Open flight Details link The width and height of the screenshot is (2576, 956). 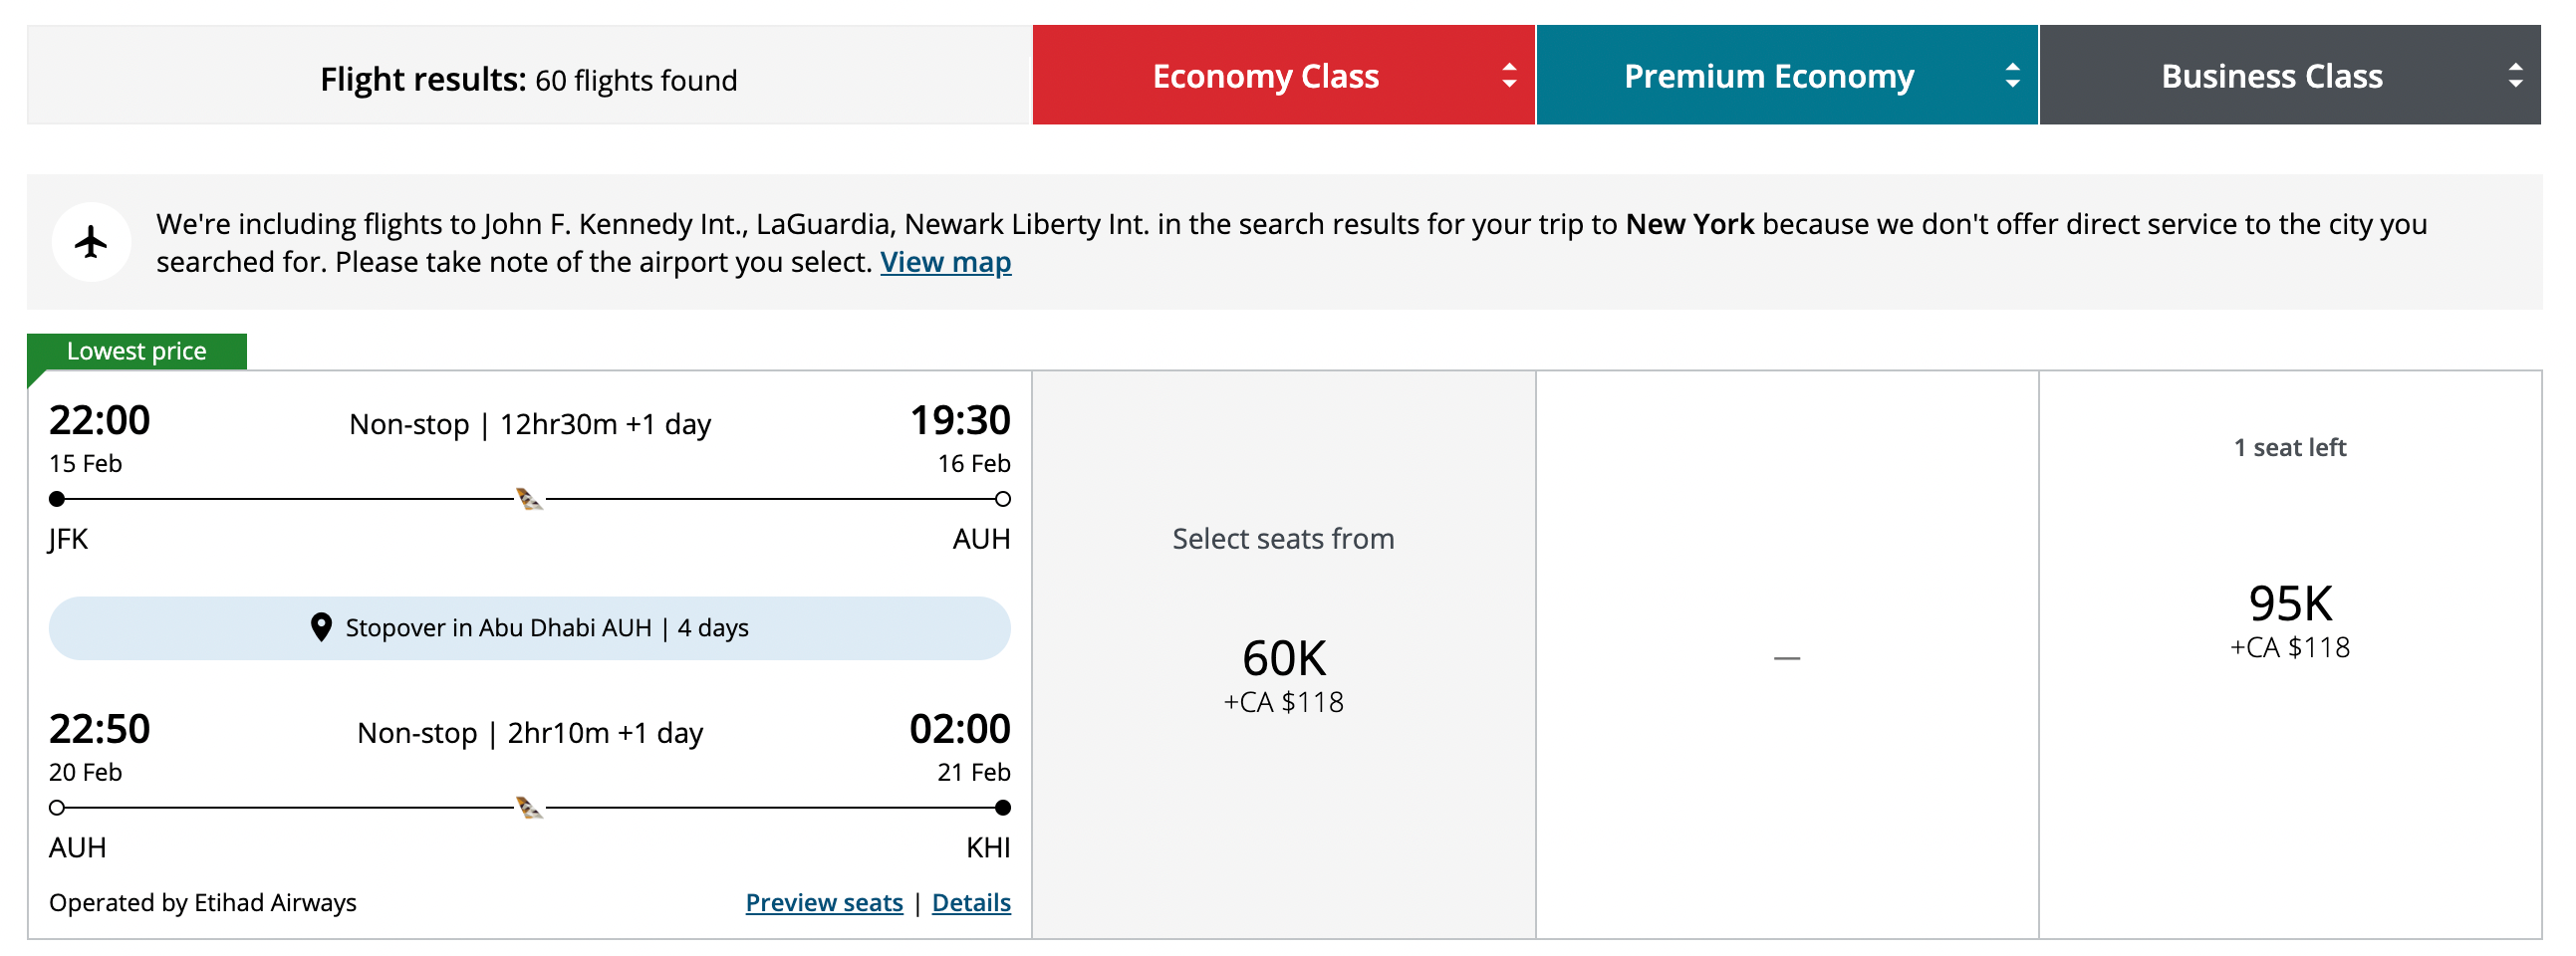click(971, 902)
